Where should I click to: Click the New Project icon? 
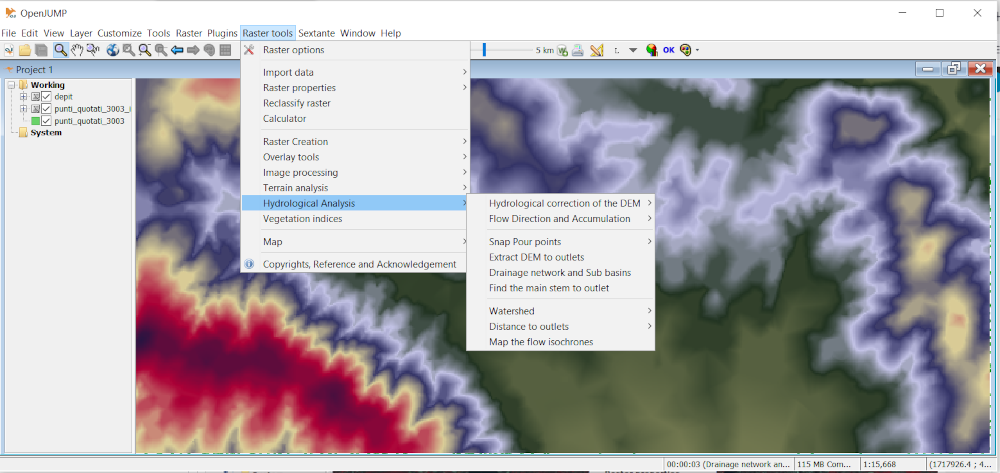(9, 50)
